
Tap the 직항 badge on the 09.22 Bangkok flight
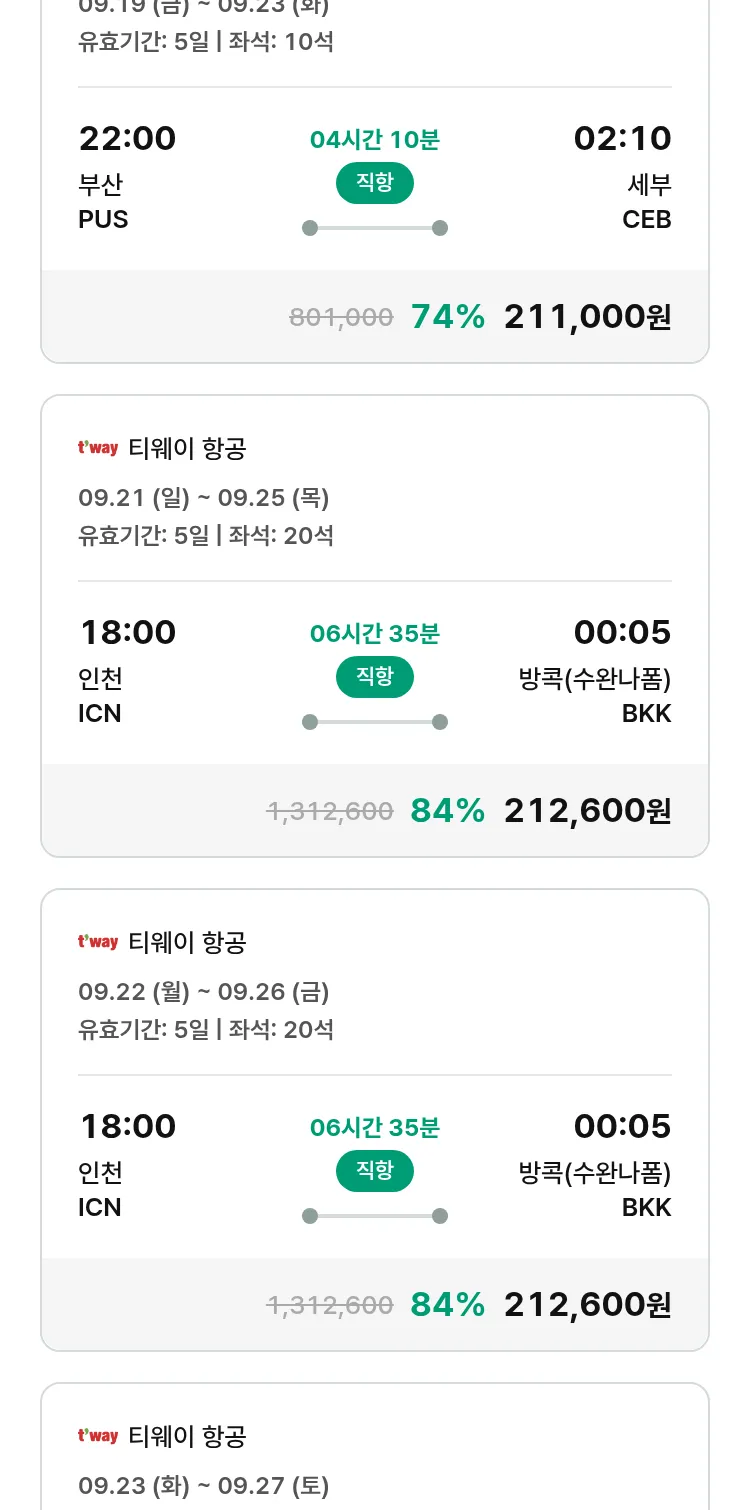(x=374, y=1170)
